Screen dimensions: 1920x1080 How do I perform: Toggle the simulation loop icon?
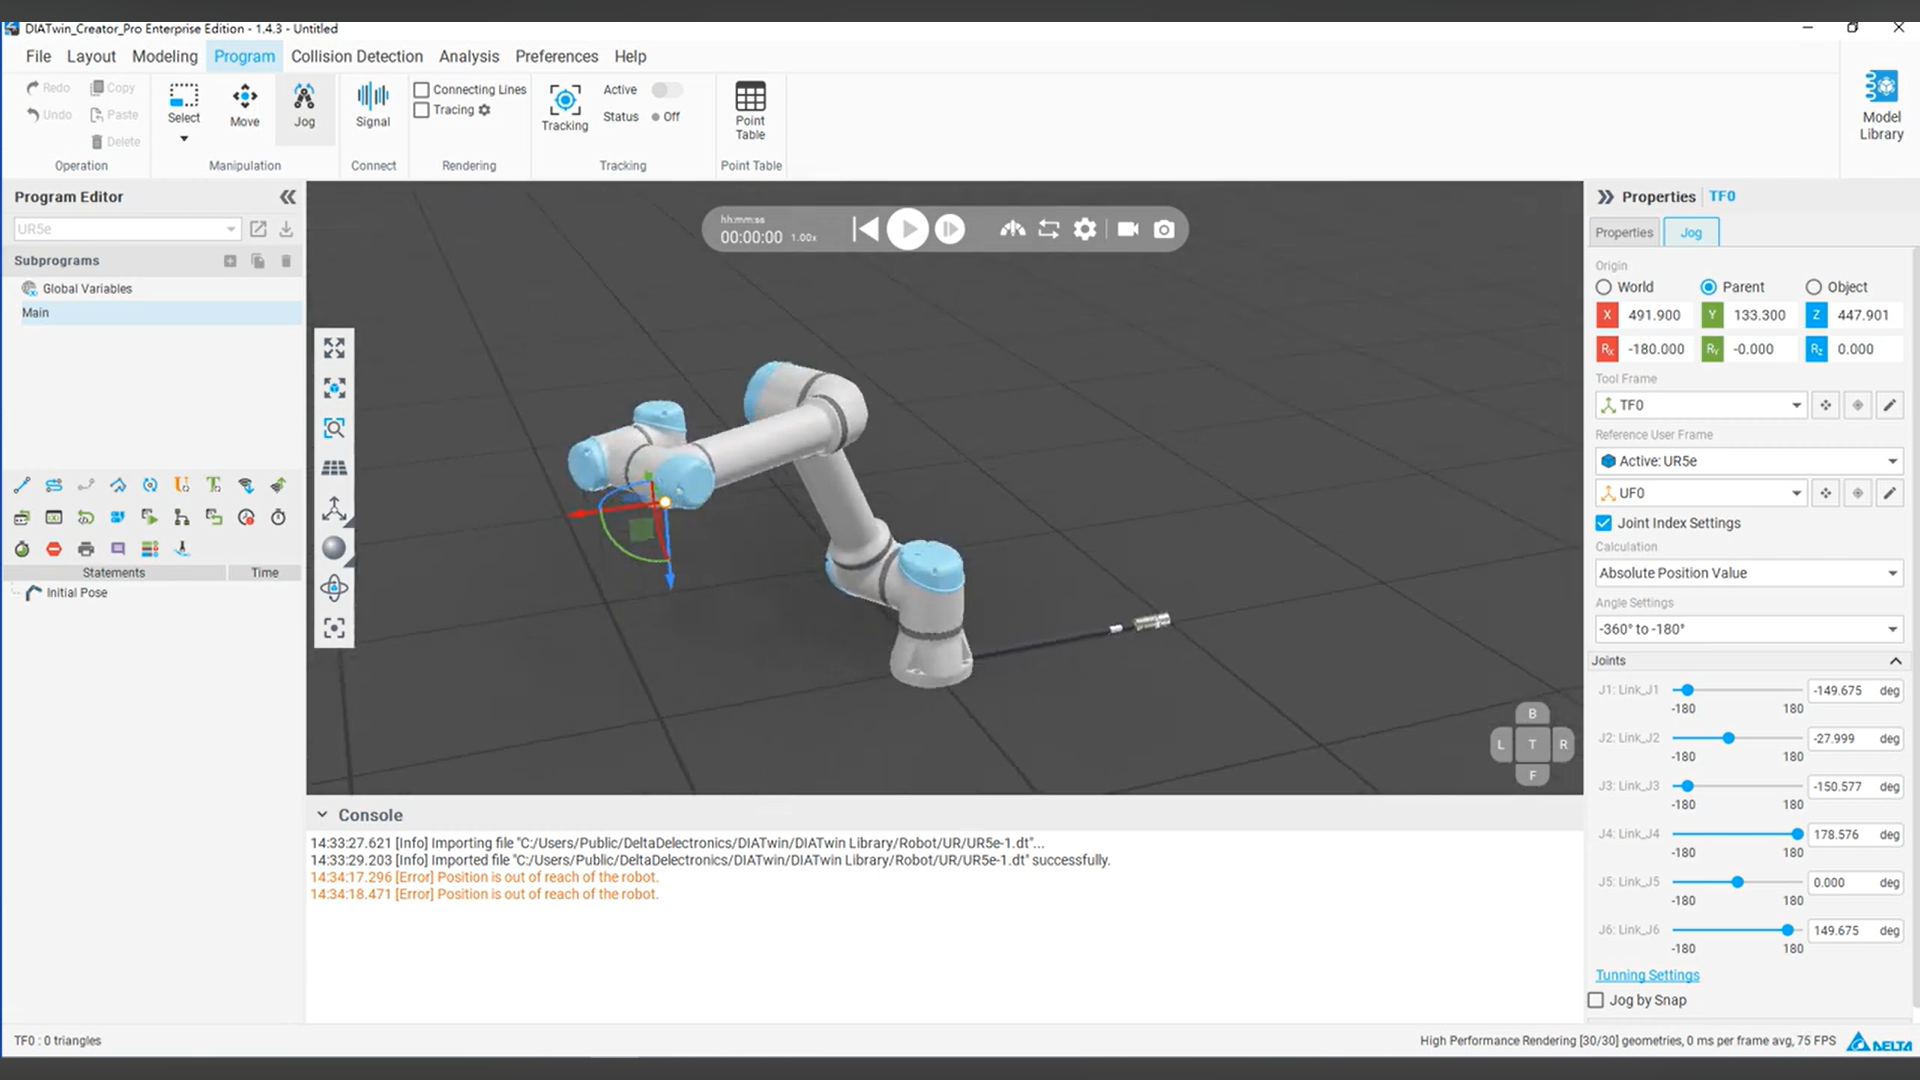point(1048,229)
